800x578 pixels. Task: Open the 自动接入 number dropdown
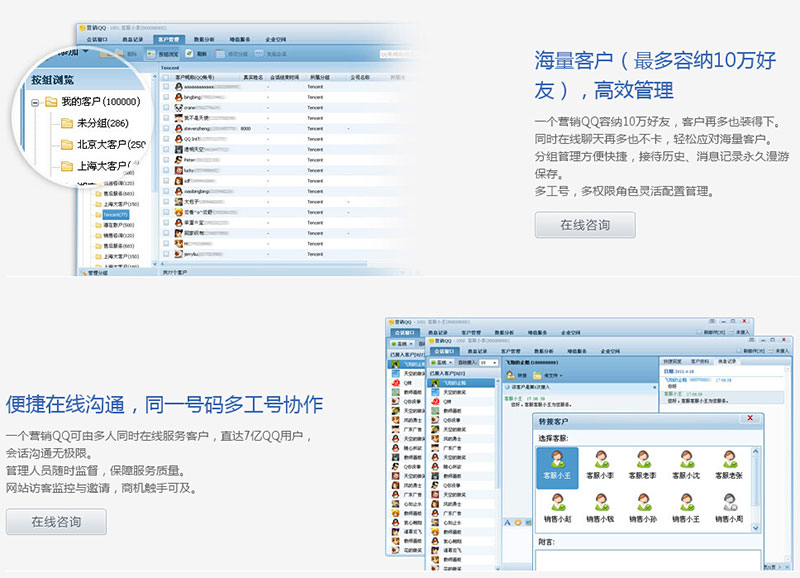pyautogui.click(x=488, y=362)
